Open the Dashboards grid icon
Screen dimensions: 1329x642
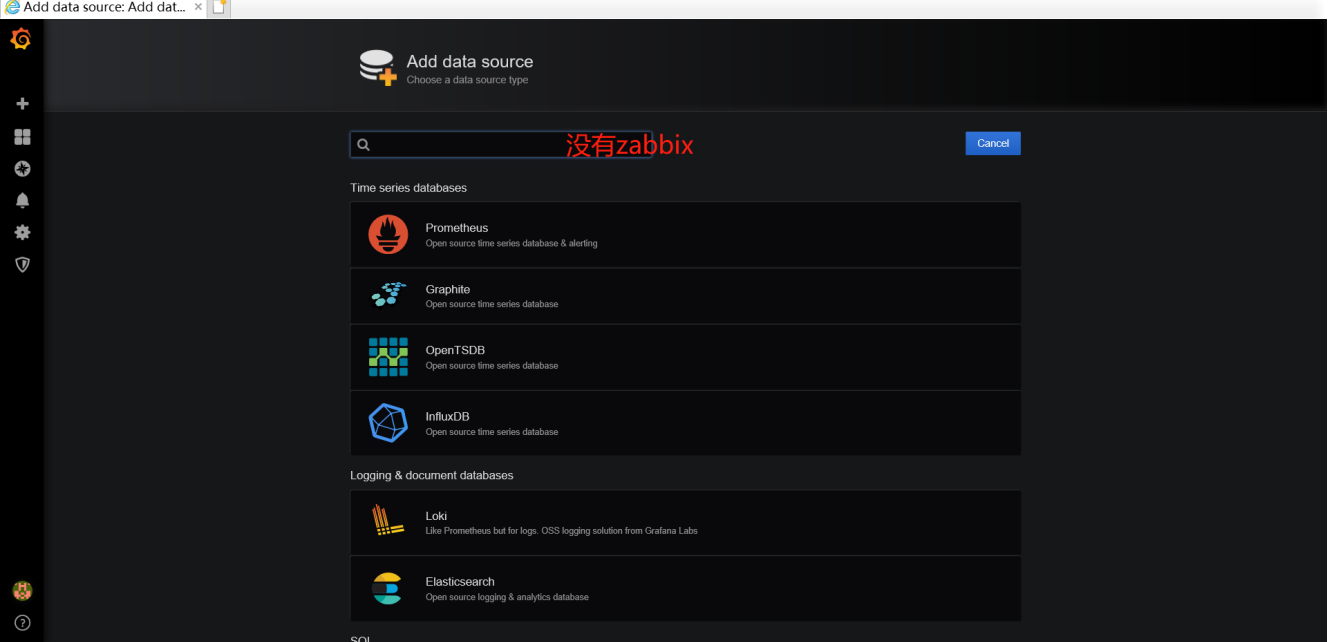(22, 137)
